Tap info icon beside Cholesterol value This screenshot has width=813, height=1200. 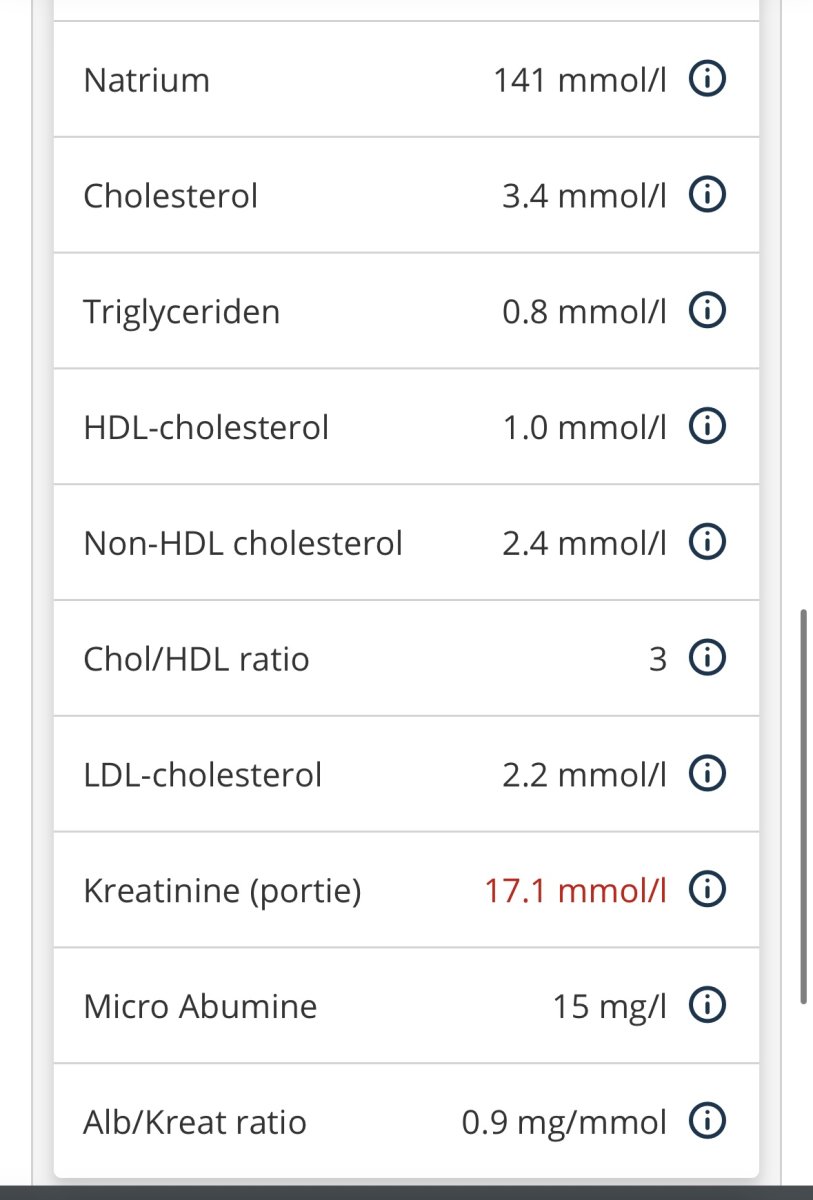click(x=707, y=196)
